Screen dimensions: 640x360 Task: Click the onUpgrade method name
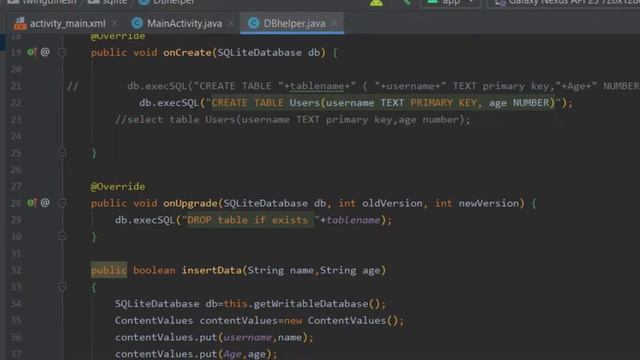[190, 203]
